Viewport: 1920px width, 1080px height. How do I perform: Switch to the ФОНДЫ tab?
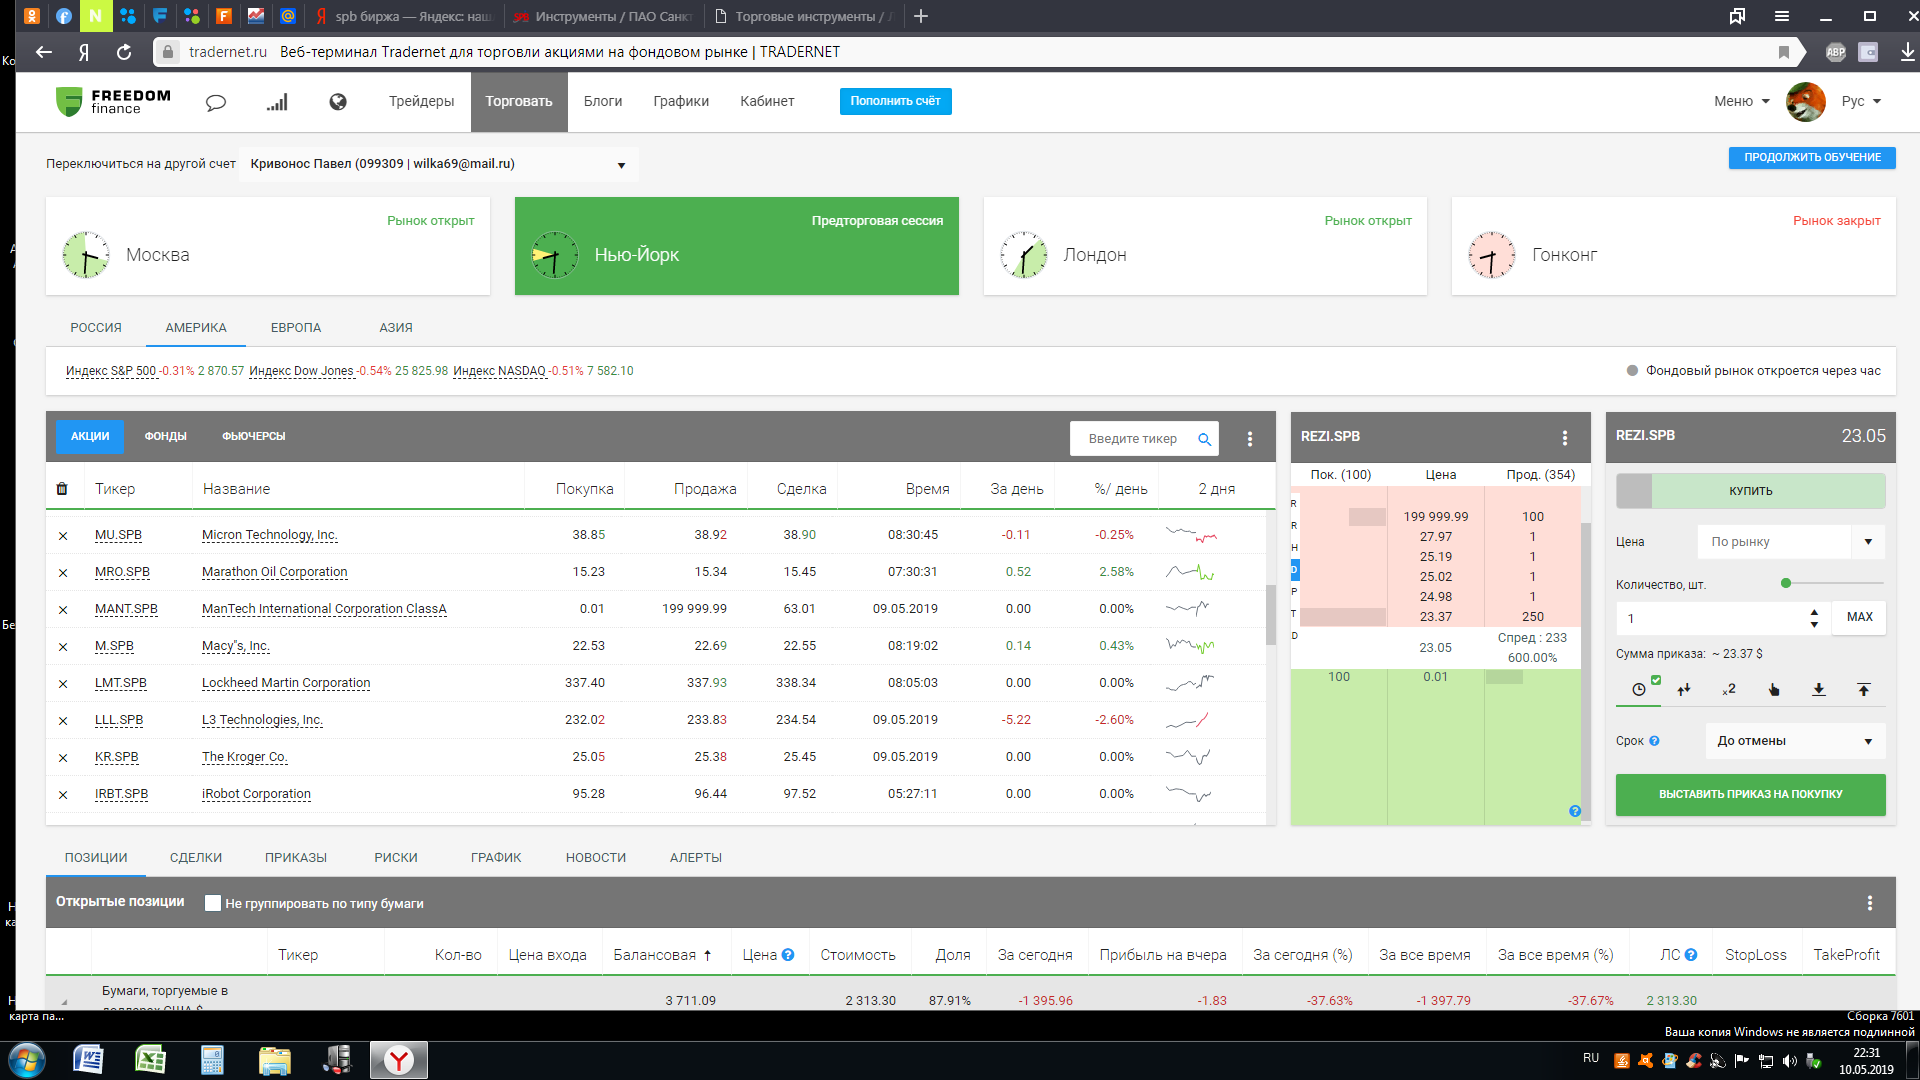[x=165, y=437]
